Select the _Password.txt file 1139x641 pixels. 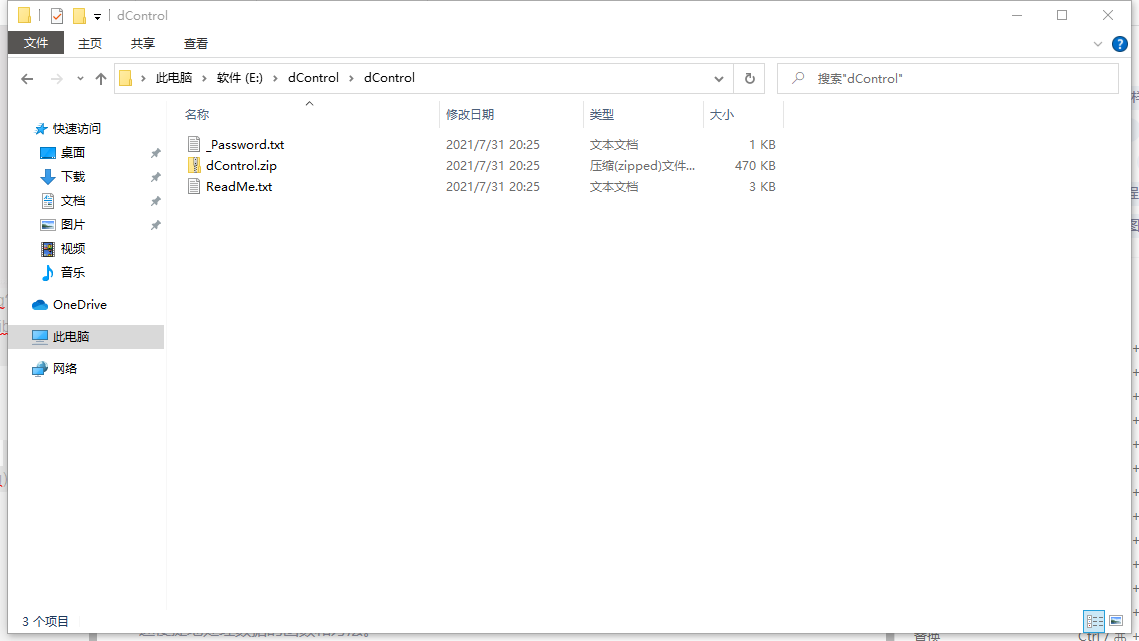click(245, 145)
